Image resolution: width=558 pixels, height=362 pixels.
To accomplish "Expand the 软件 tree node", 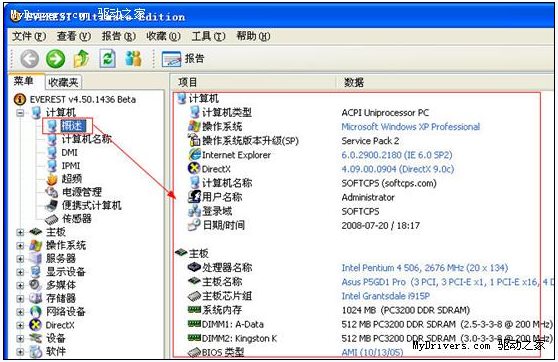I will click(20, 352).
